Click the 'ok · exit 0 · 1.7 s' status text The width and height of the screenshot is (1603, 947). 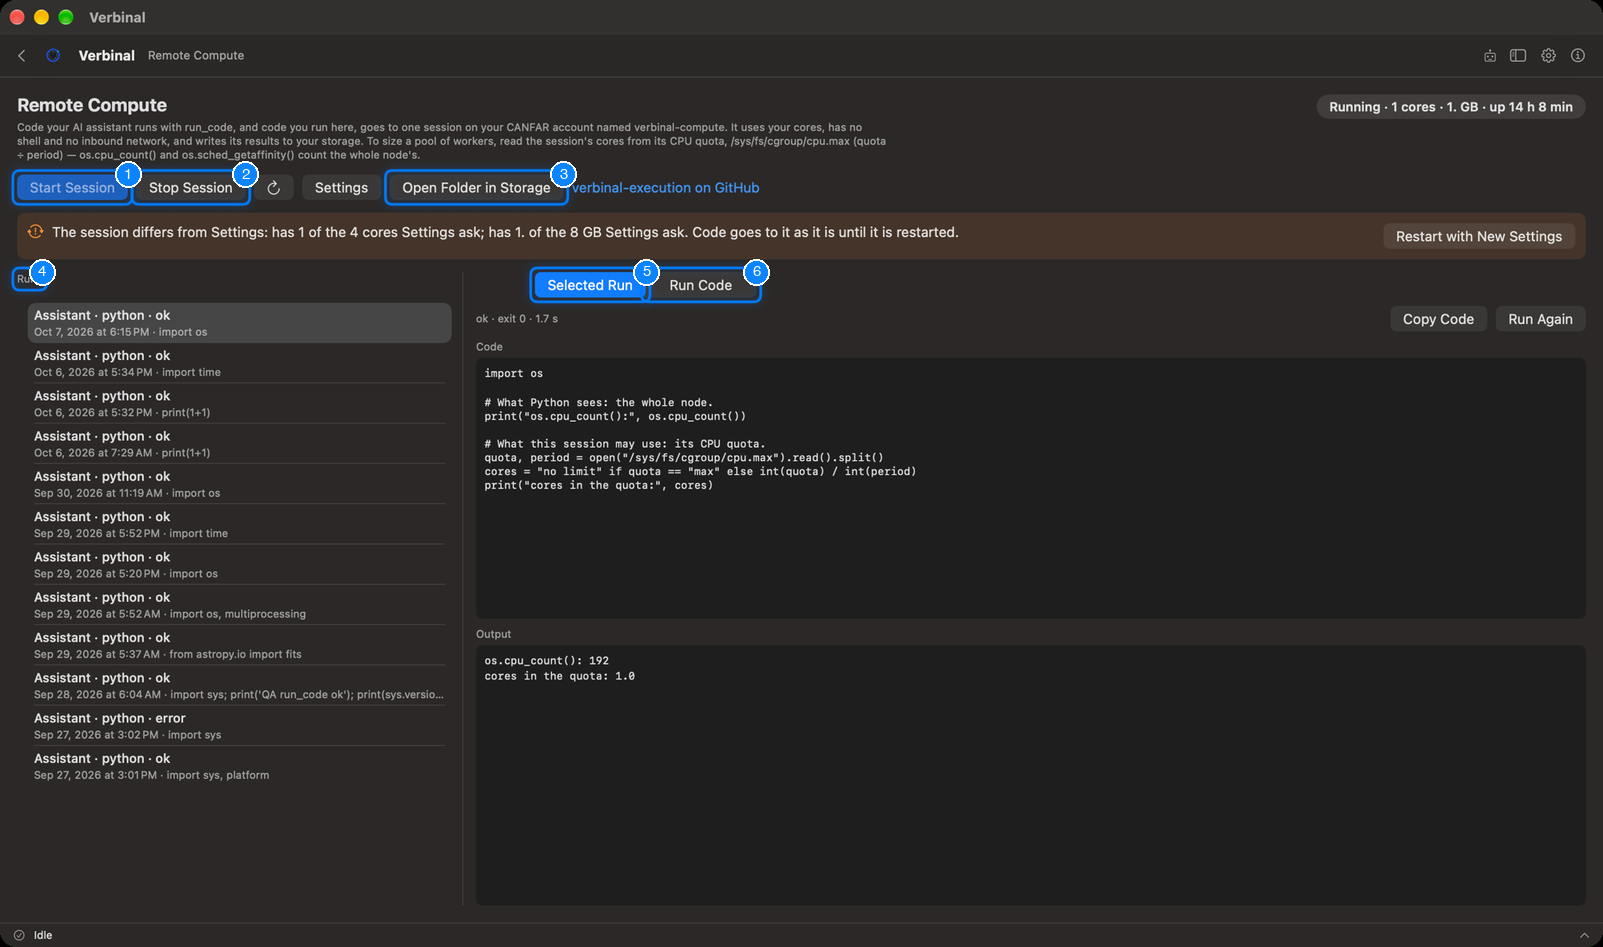click(x=517, y=319)
